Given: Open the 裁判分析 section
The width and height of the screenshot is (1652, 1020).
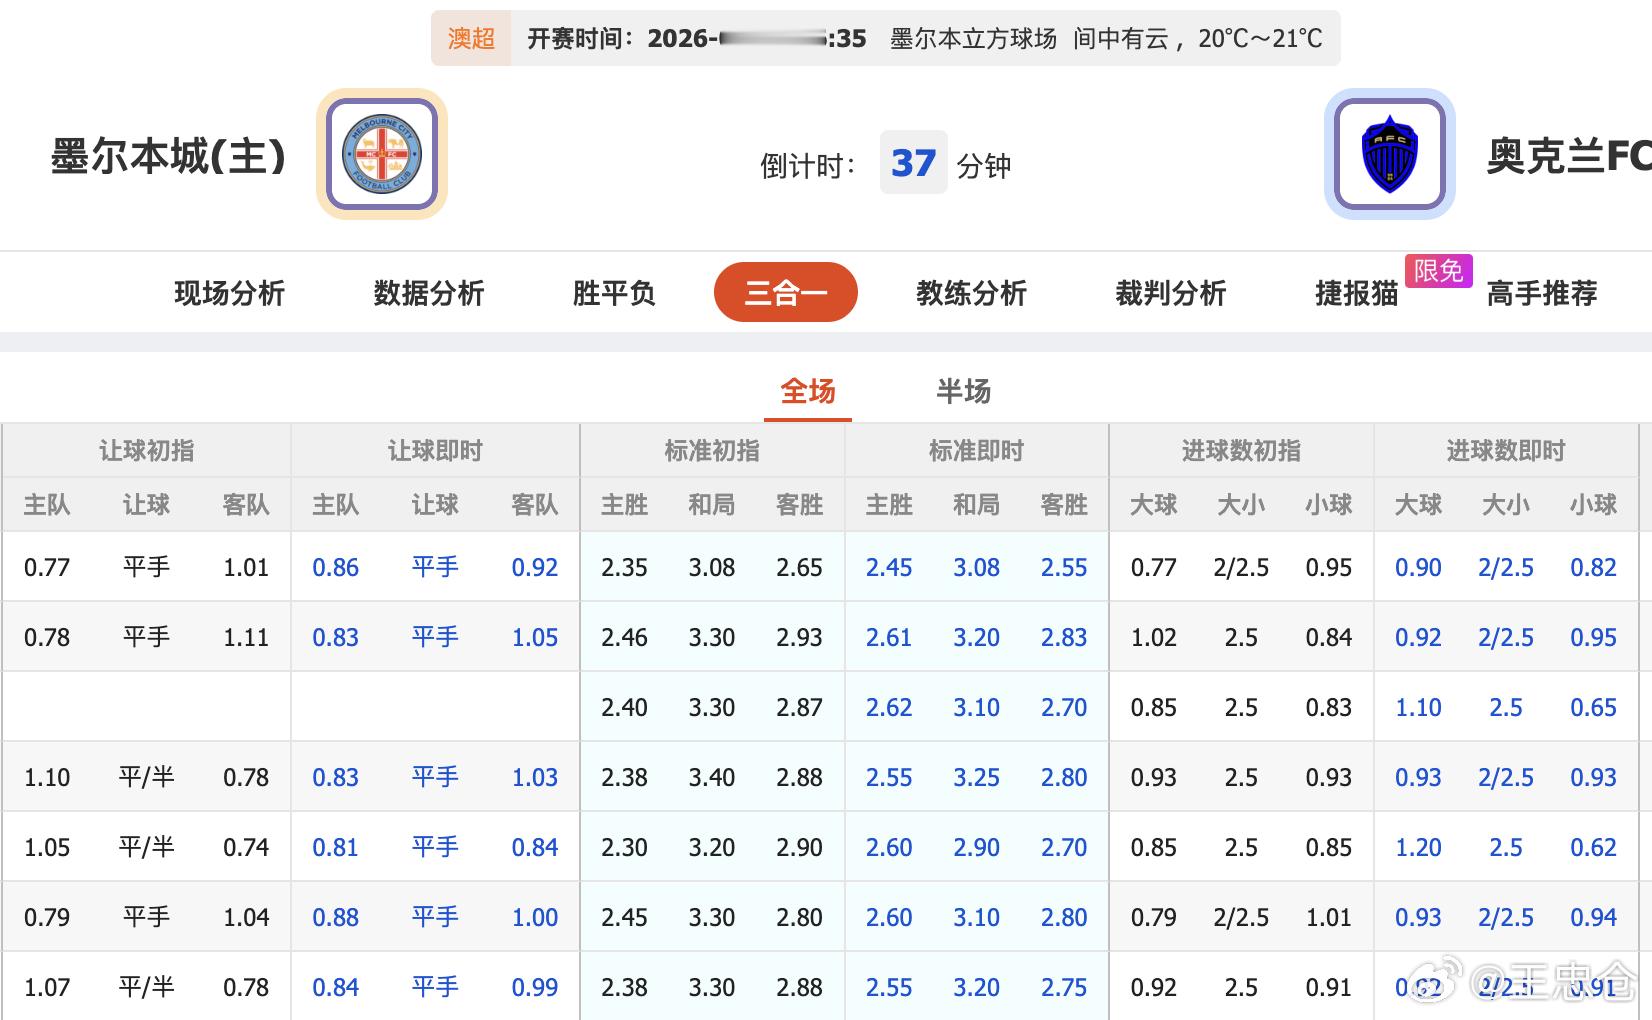Looking at the screenshot, I should click(x=1170, y=293).
